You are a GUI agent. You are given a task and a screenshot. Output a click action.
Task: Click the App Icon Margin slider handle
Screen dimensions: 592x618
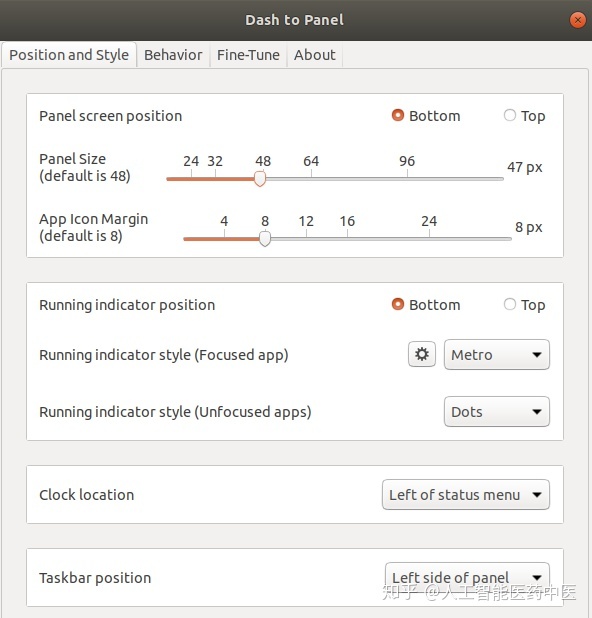pyautogui.click(x=265, y=238)
